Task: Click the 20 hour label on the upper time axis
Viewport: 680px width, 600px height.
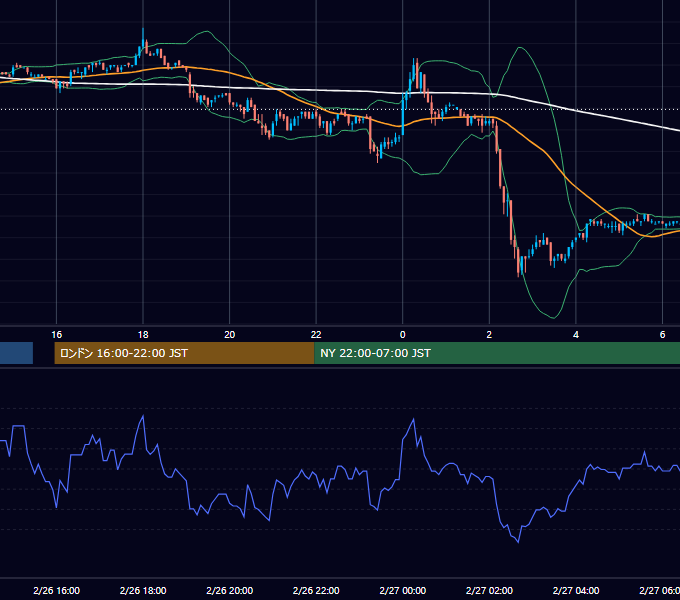Action: pos(229,335)
